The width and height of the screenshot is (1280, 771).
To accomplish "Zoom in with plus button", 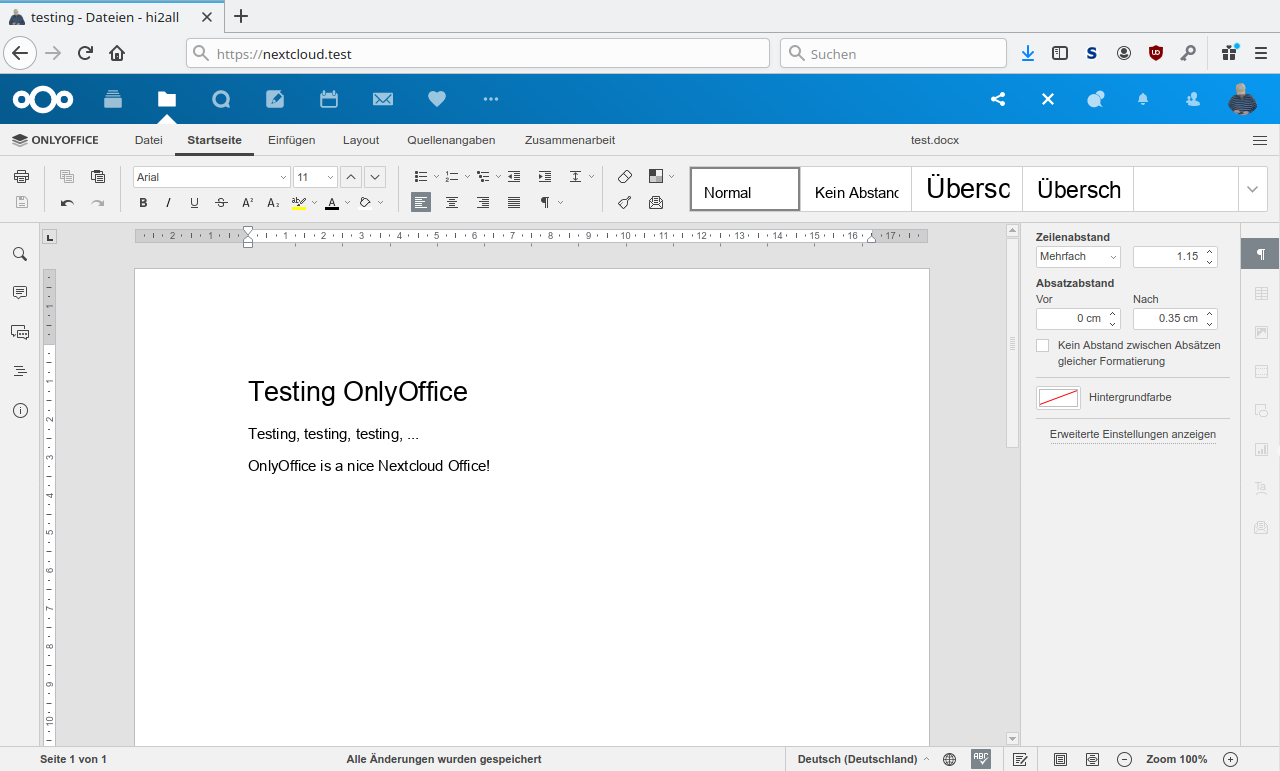I will (x=1231, y=759).
